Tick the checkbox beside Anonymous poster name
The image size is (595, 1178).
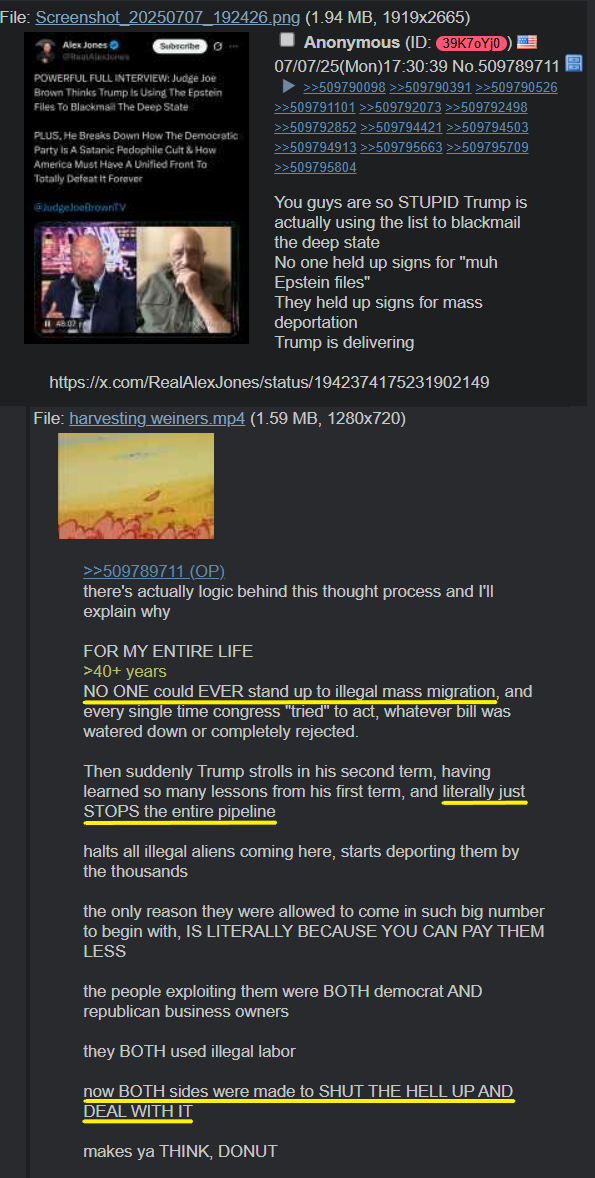287,41
